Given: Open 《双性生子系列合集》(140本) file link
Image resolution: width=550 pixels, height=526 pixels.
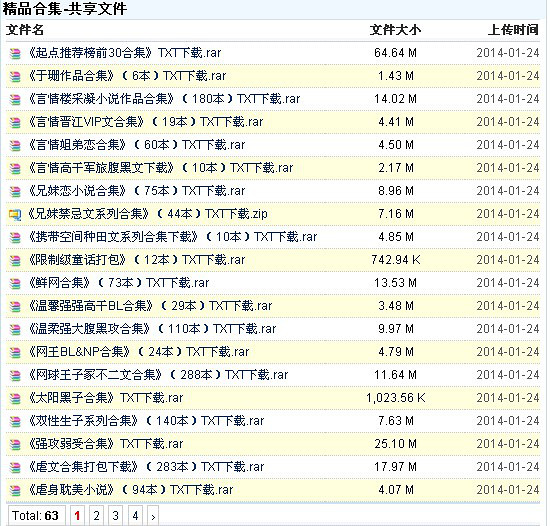Looking at the screenshot, I should pos(146,421).
